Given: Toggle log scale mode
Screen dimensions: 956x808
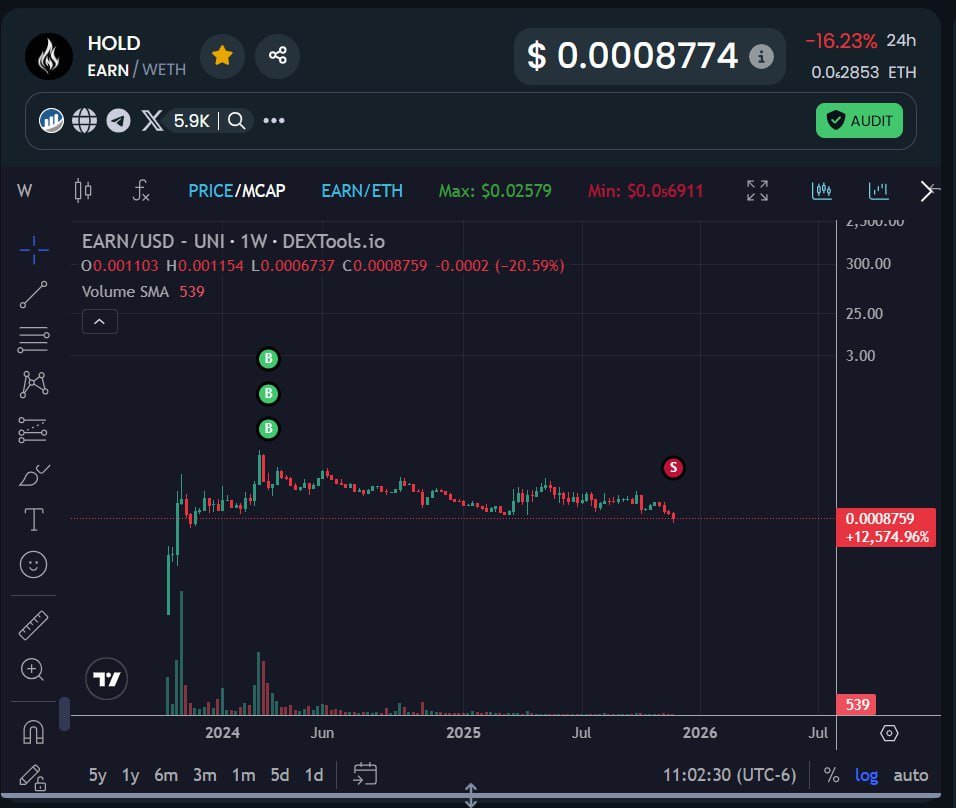Looking at the screenshot, I should [x=866, y=775].
